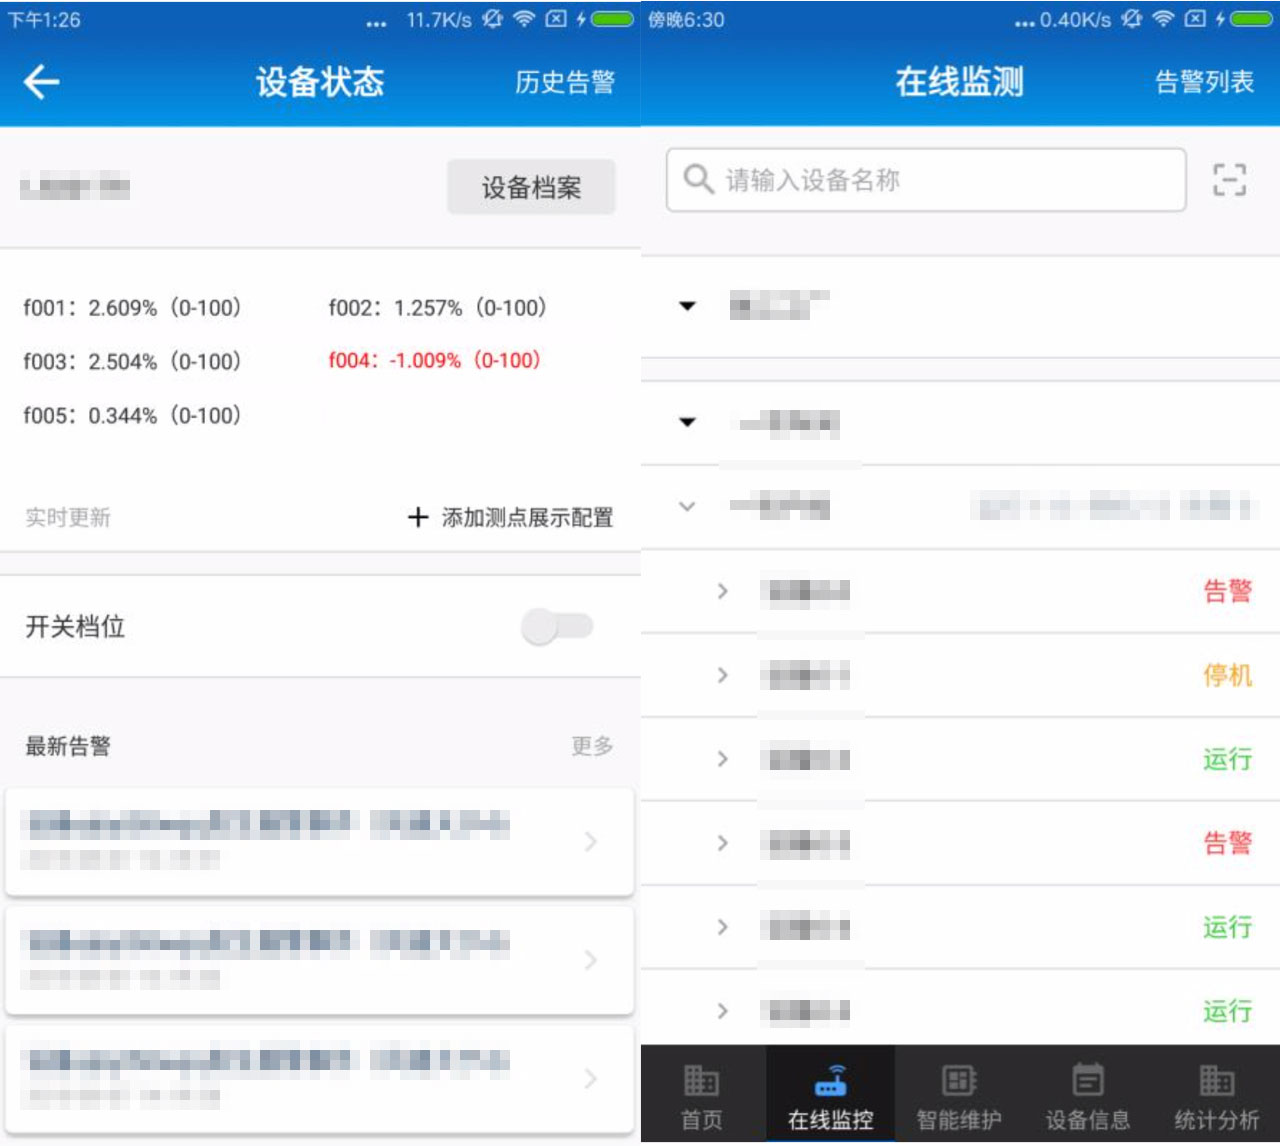Open the first alarm card under 最新告警

point(319,841)
